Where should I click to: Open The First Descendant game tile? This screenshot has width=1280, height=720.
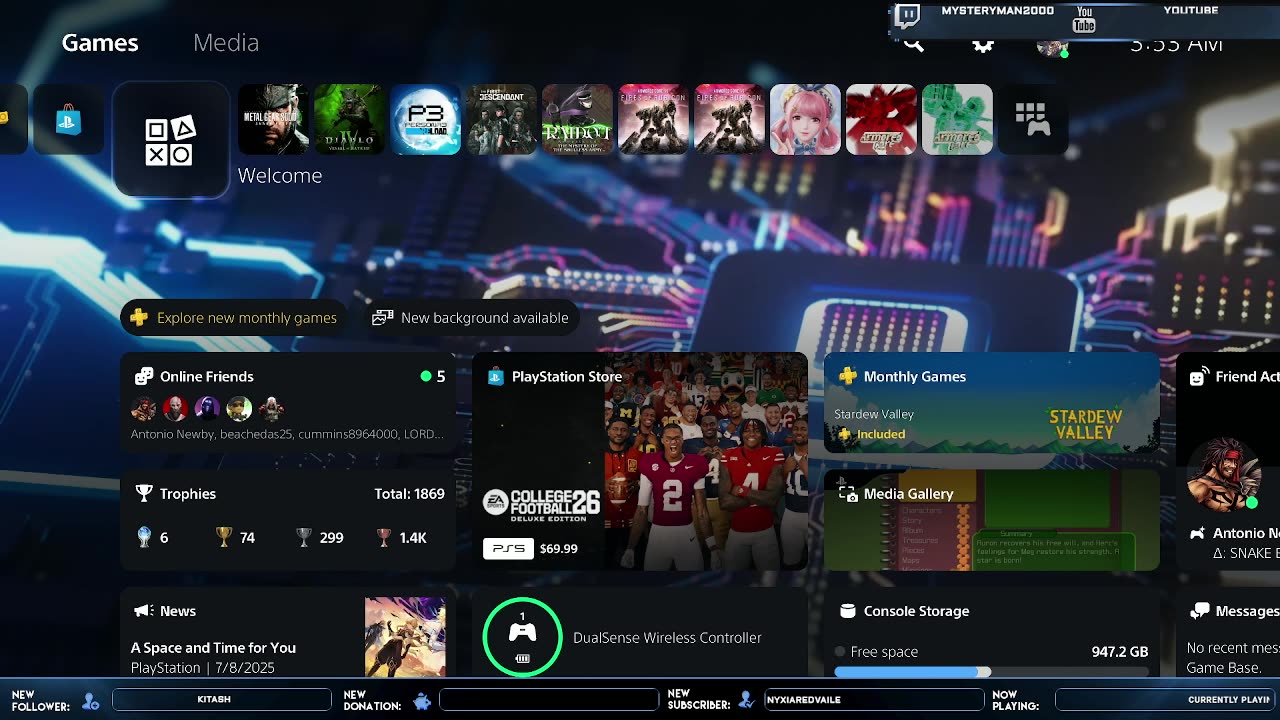point(501,120)
